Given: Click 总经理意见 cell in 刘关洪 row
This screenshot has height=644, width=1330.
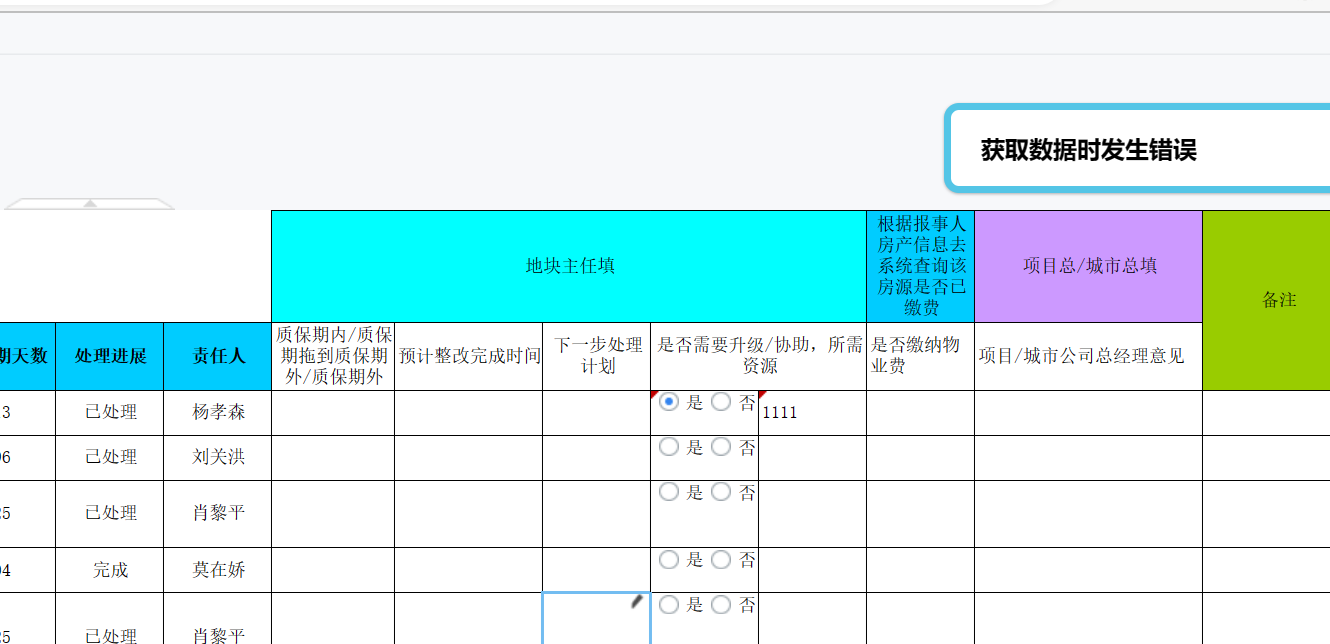Looking at the screenshot, I should pyautogui.click(x=1088, y=458).
